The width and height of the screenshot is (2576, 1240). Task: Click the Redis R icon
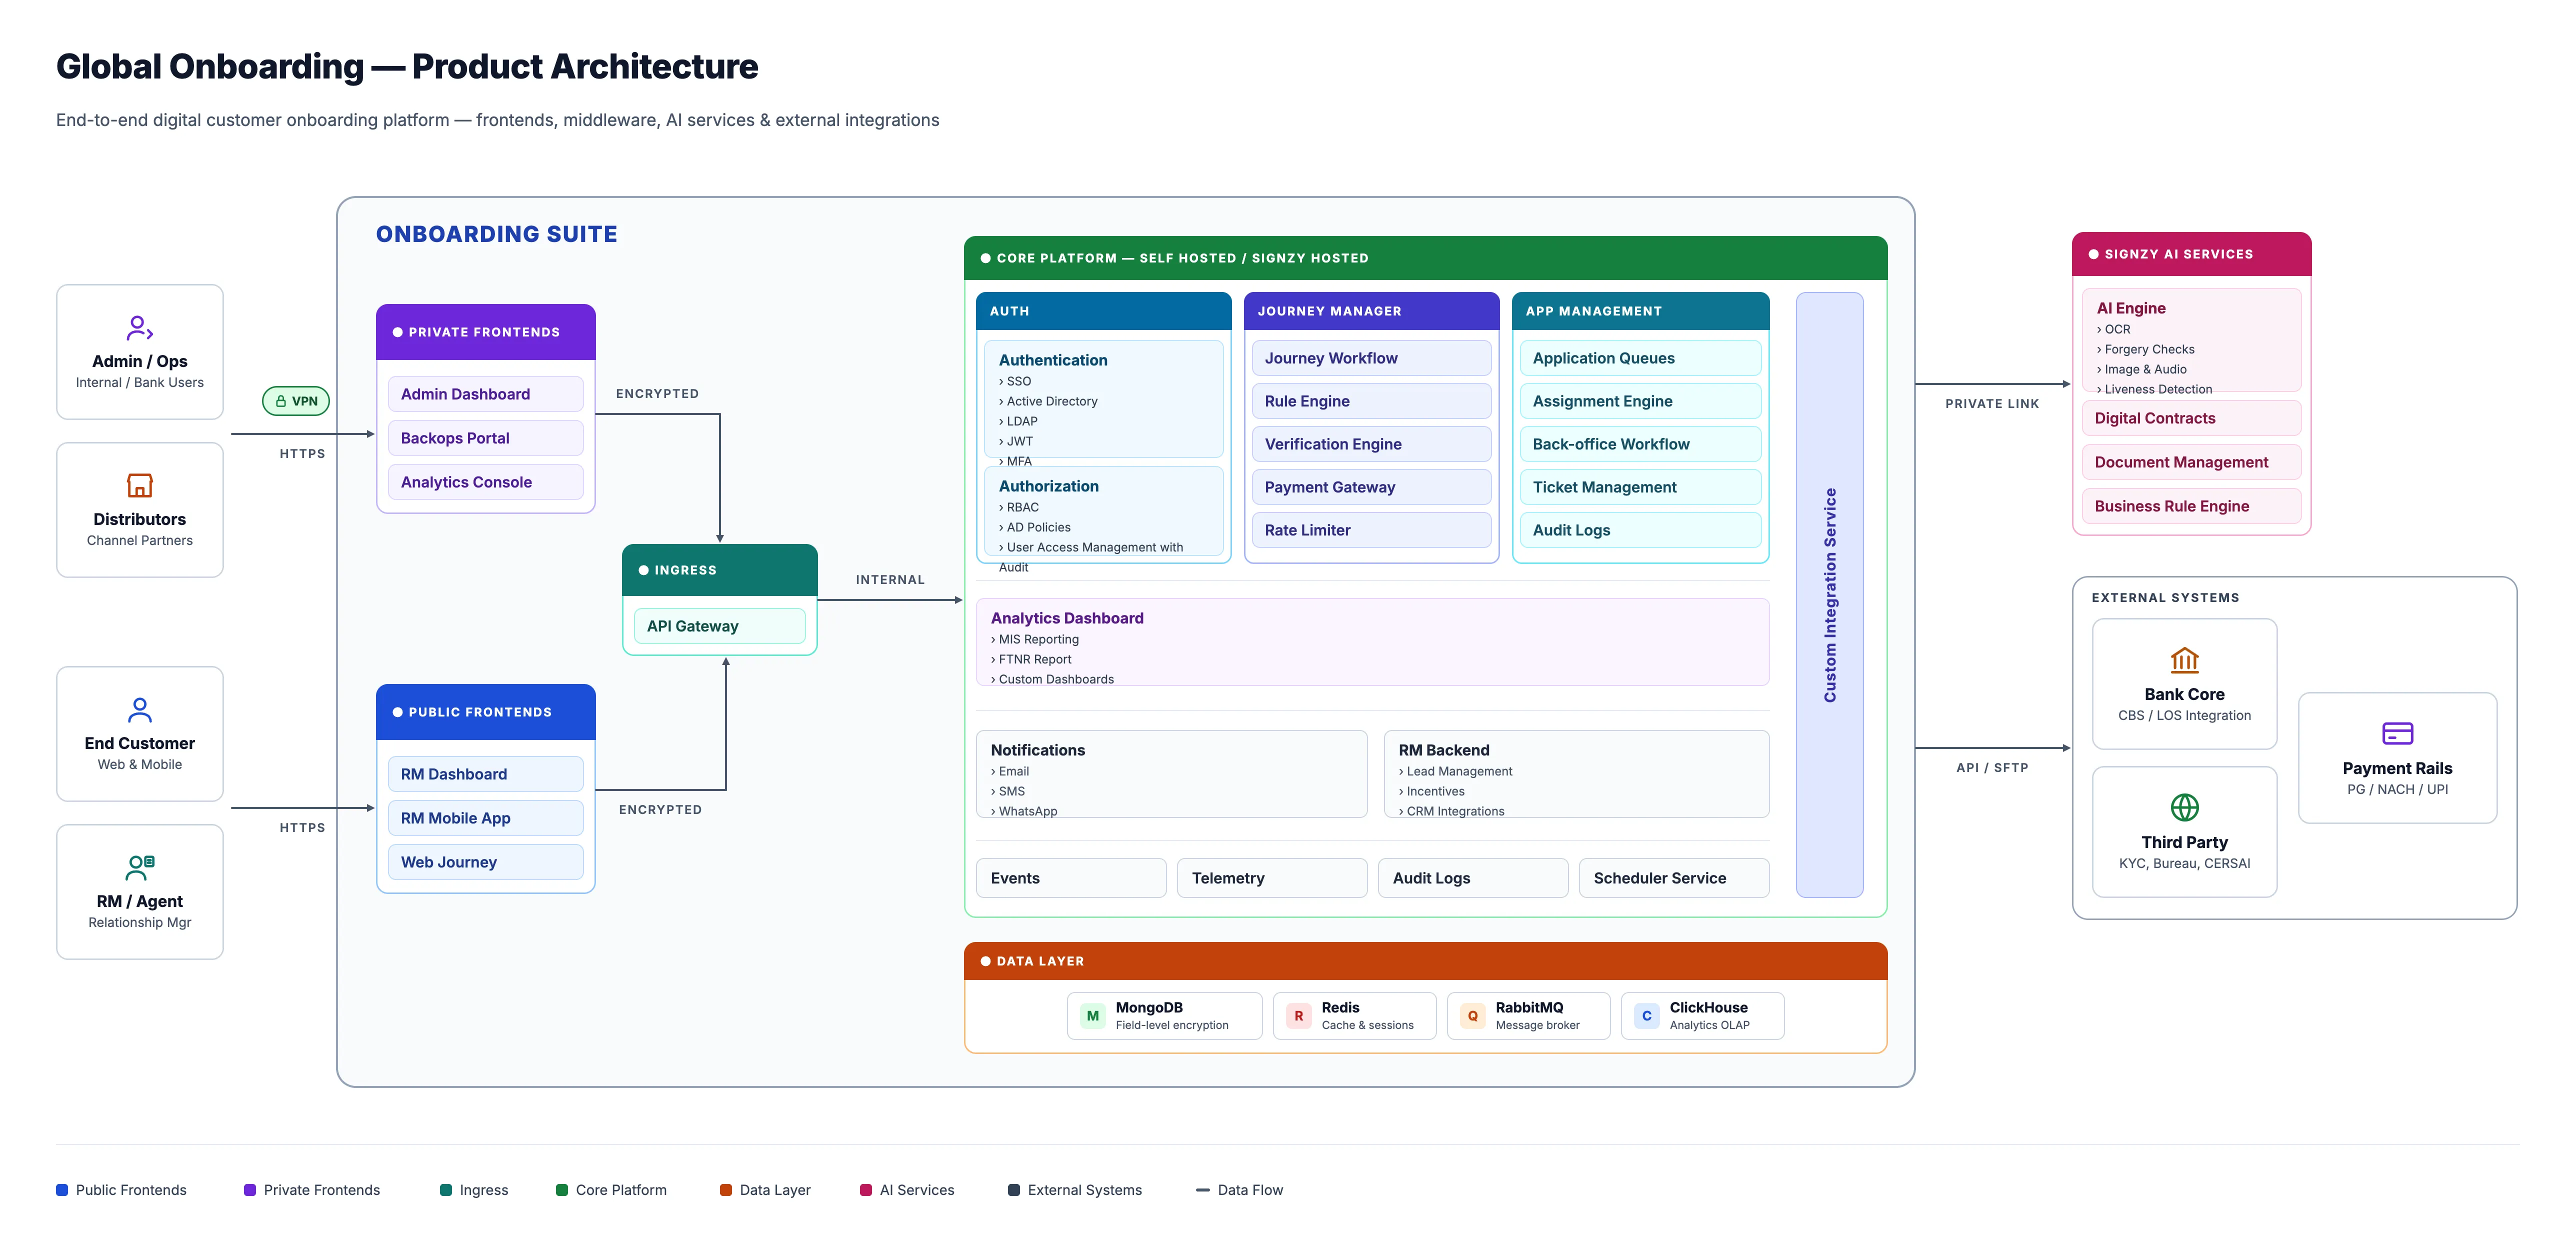(1299, 1016)
